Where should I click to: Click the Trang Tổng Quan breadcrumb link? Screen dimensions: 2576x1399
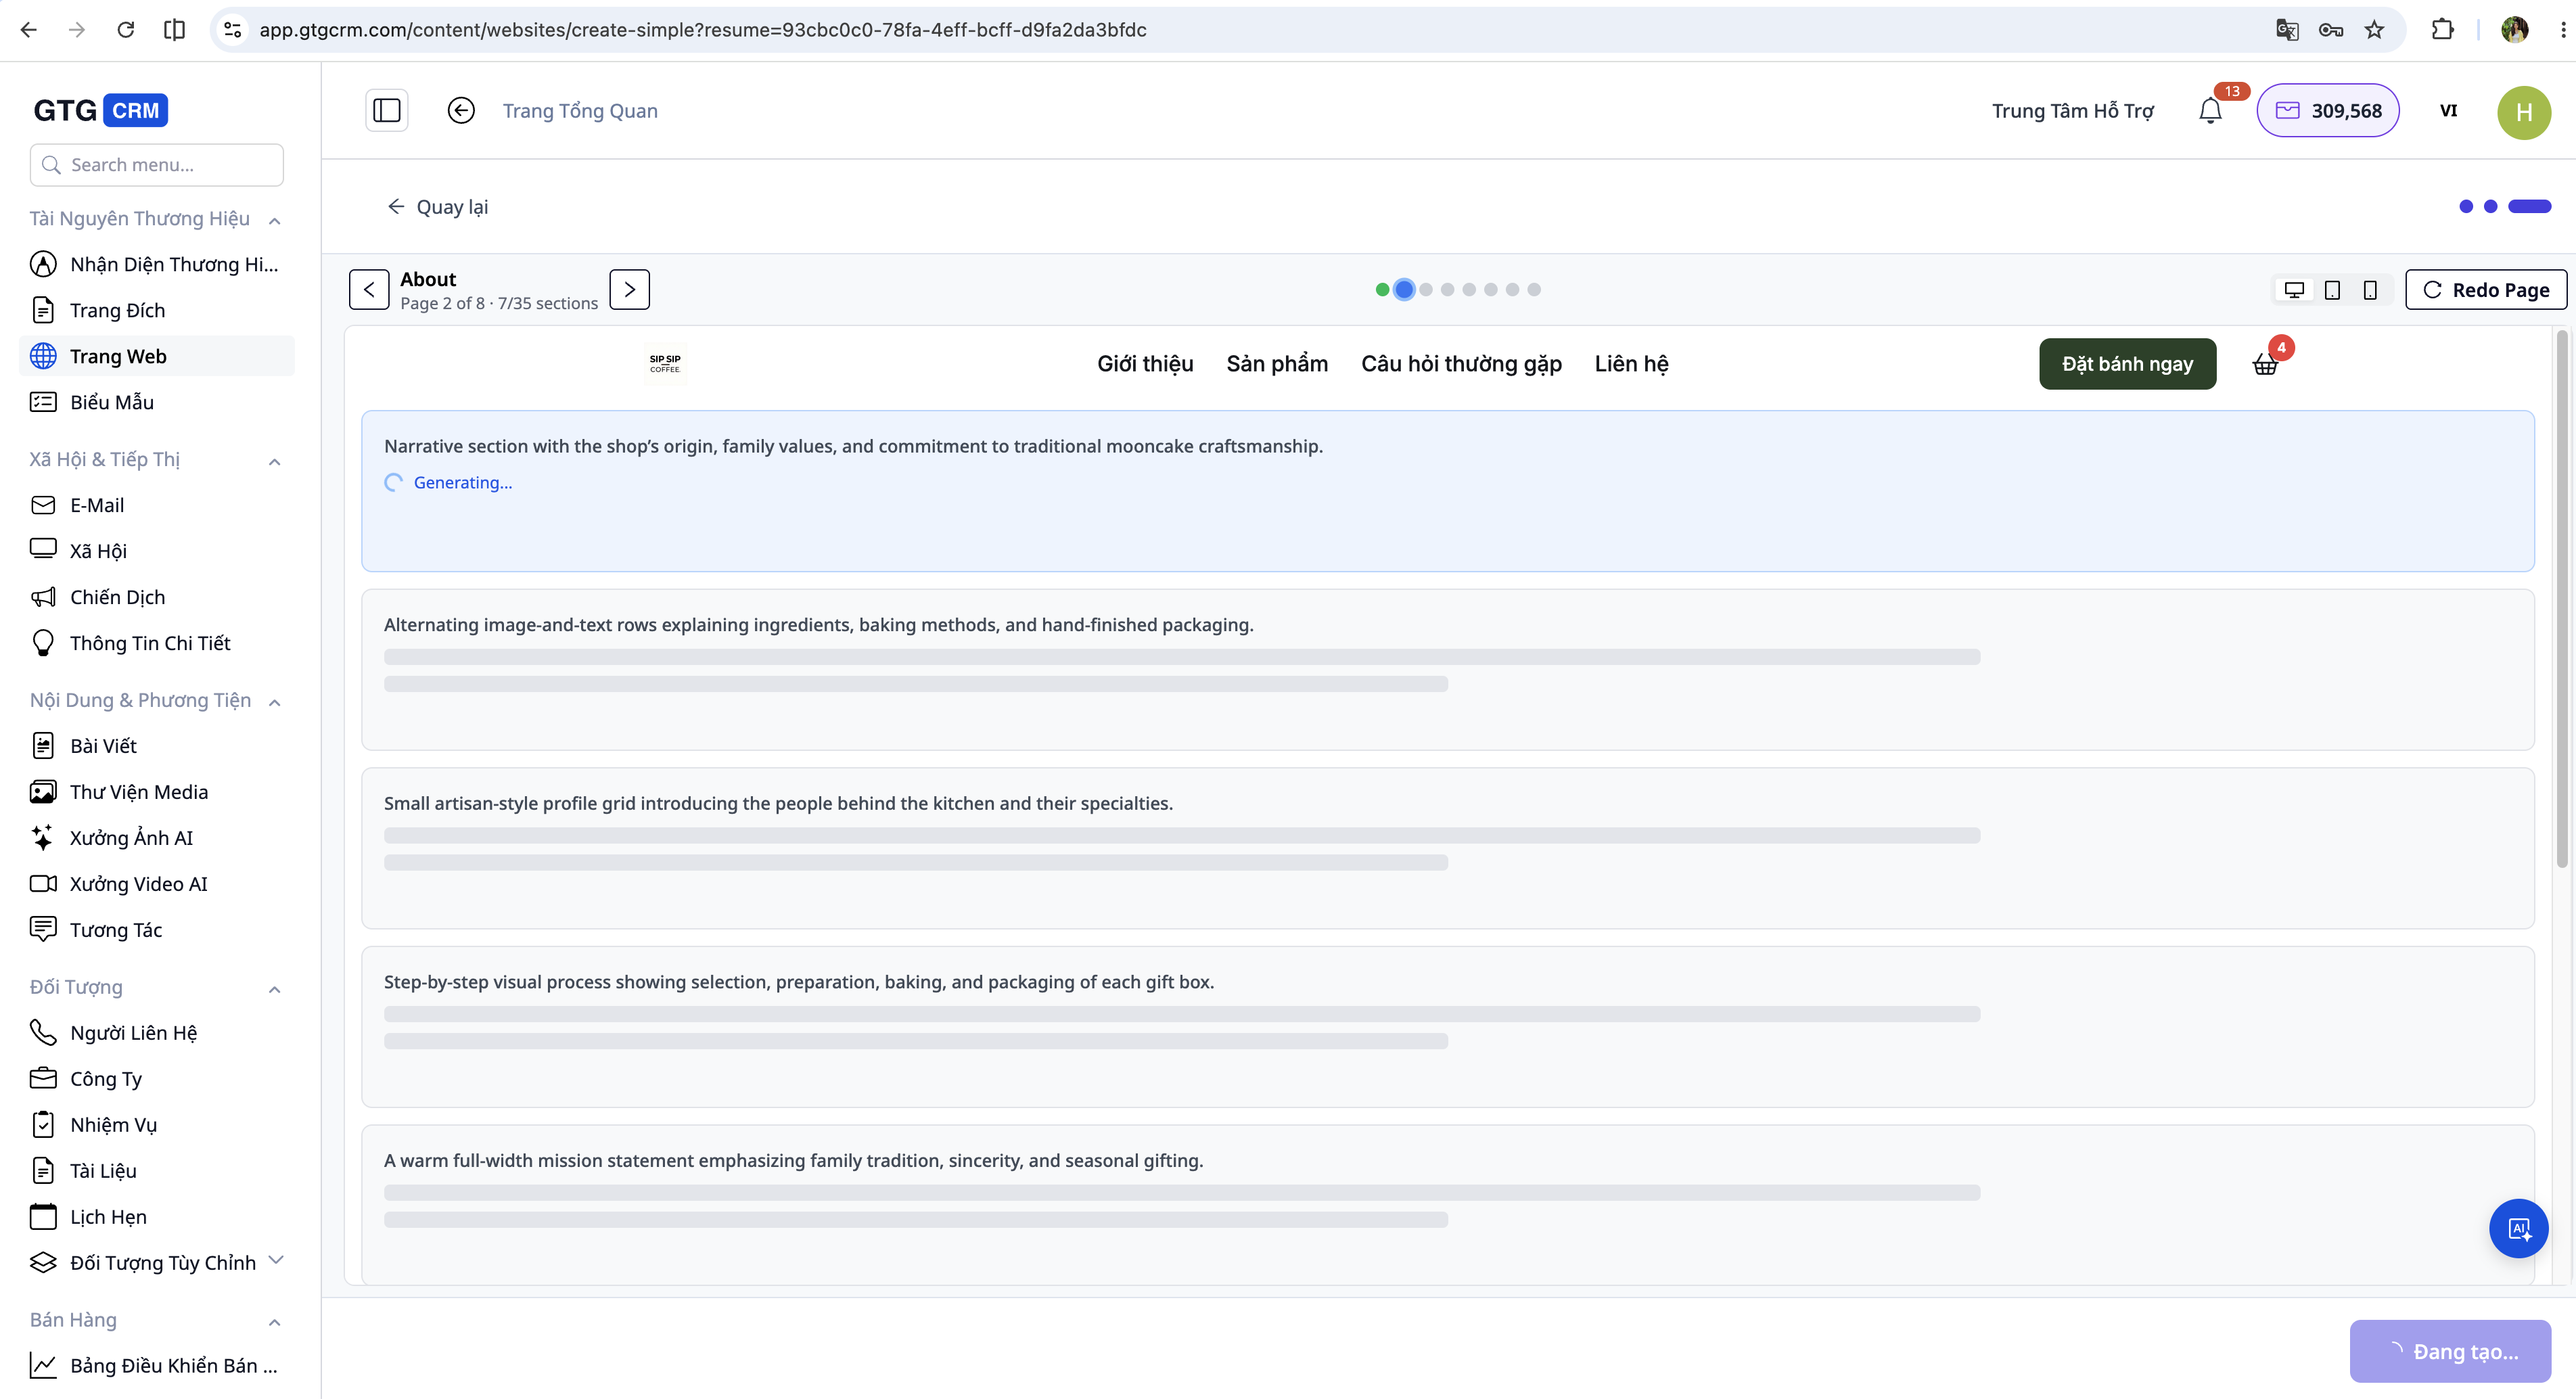[x=580, y=110]
